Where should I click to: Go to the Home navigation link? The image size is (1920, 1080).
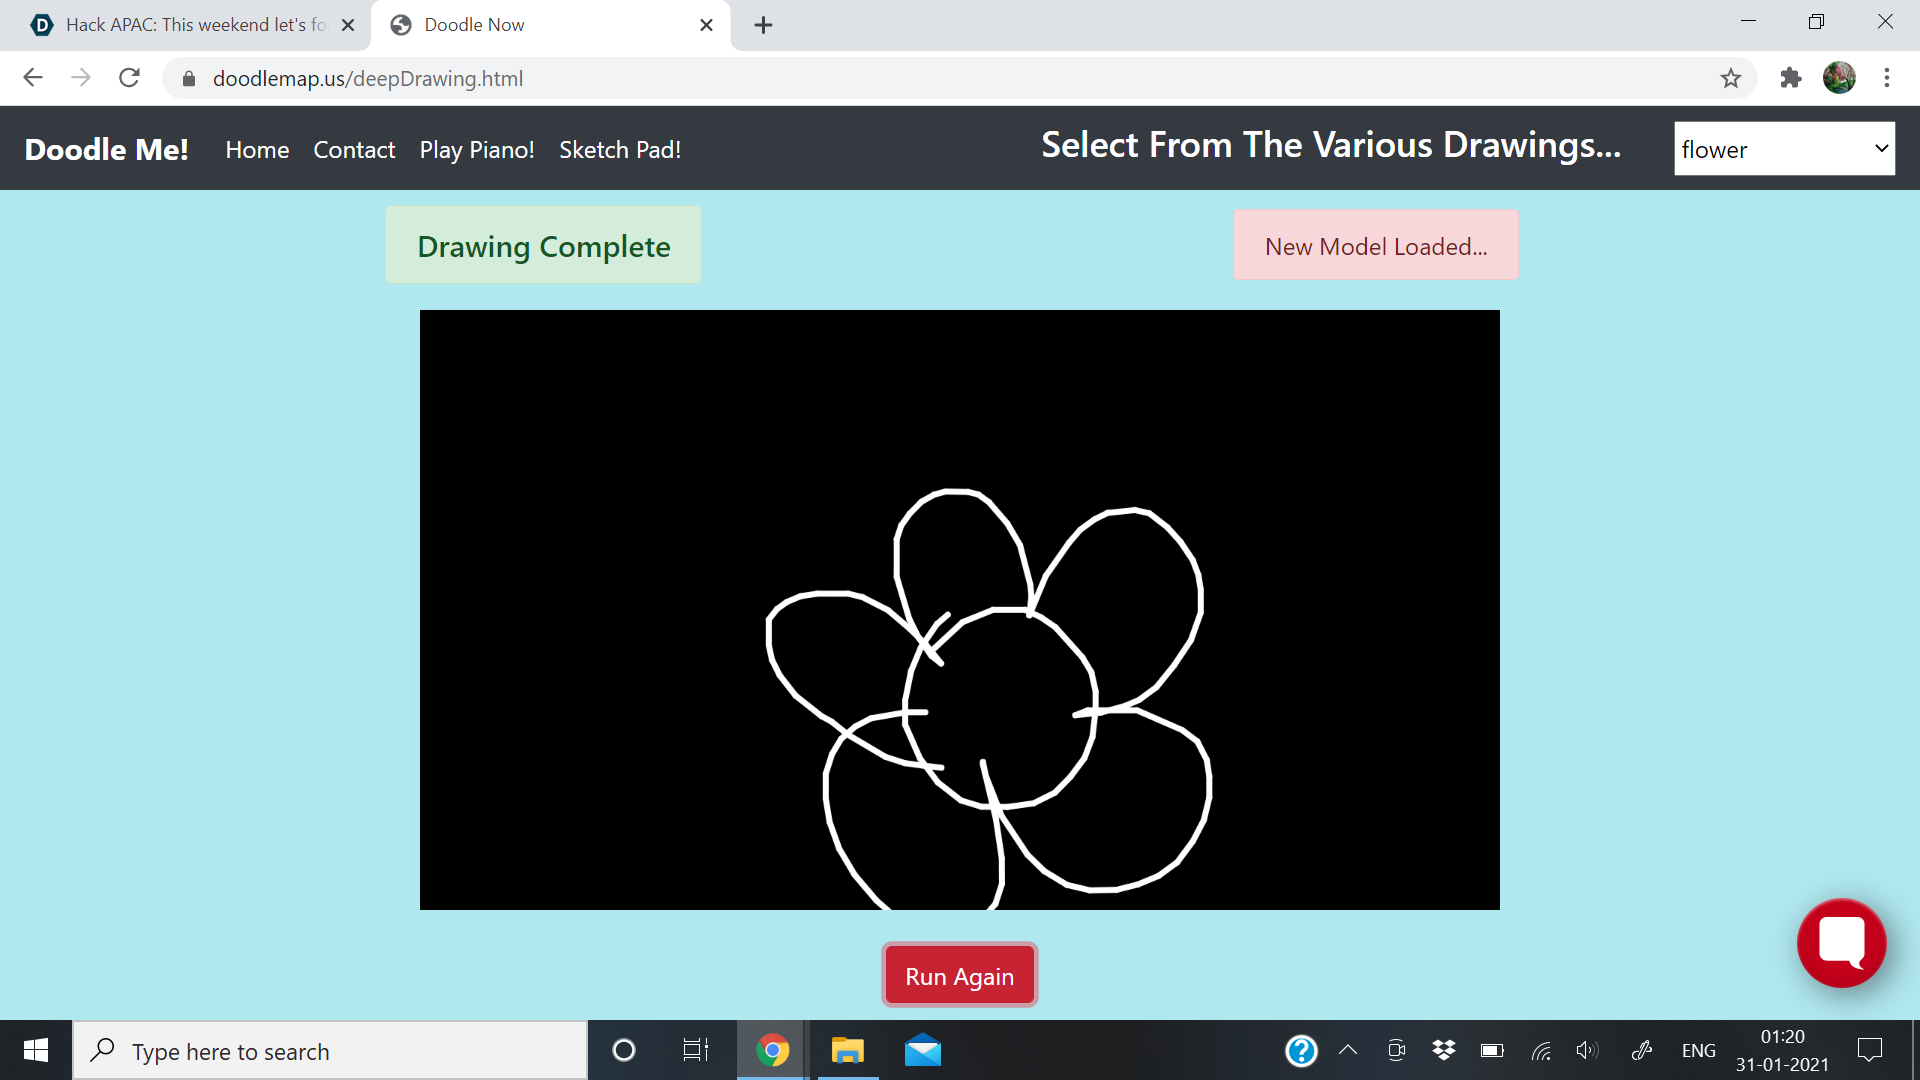coord(257,150)
